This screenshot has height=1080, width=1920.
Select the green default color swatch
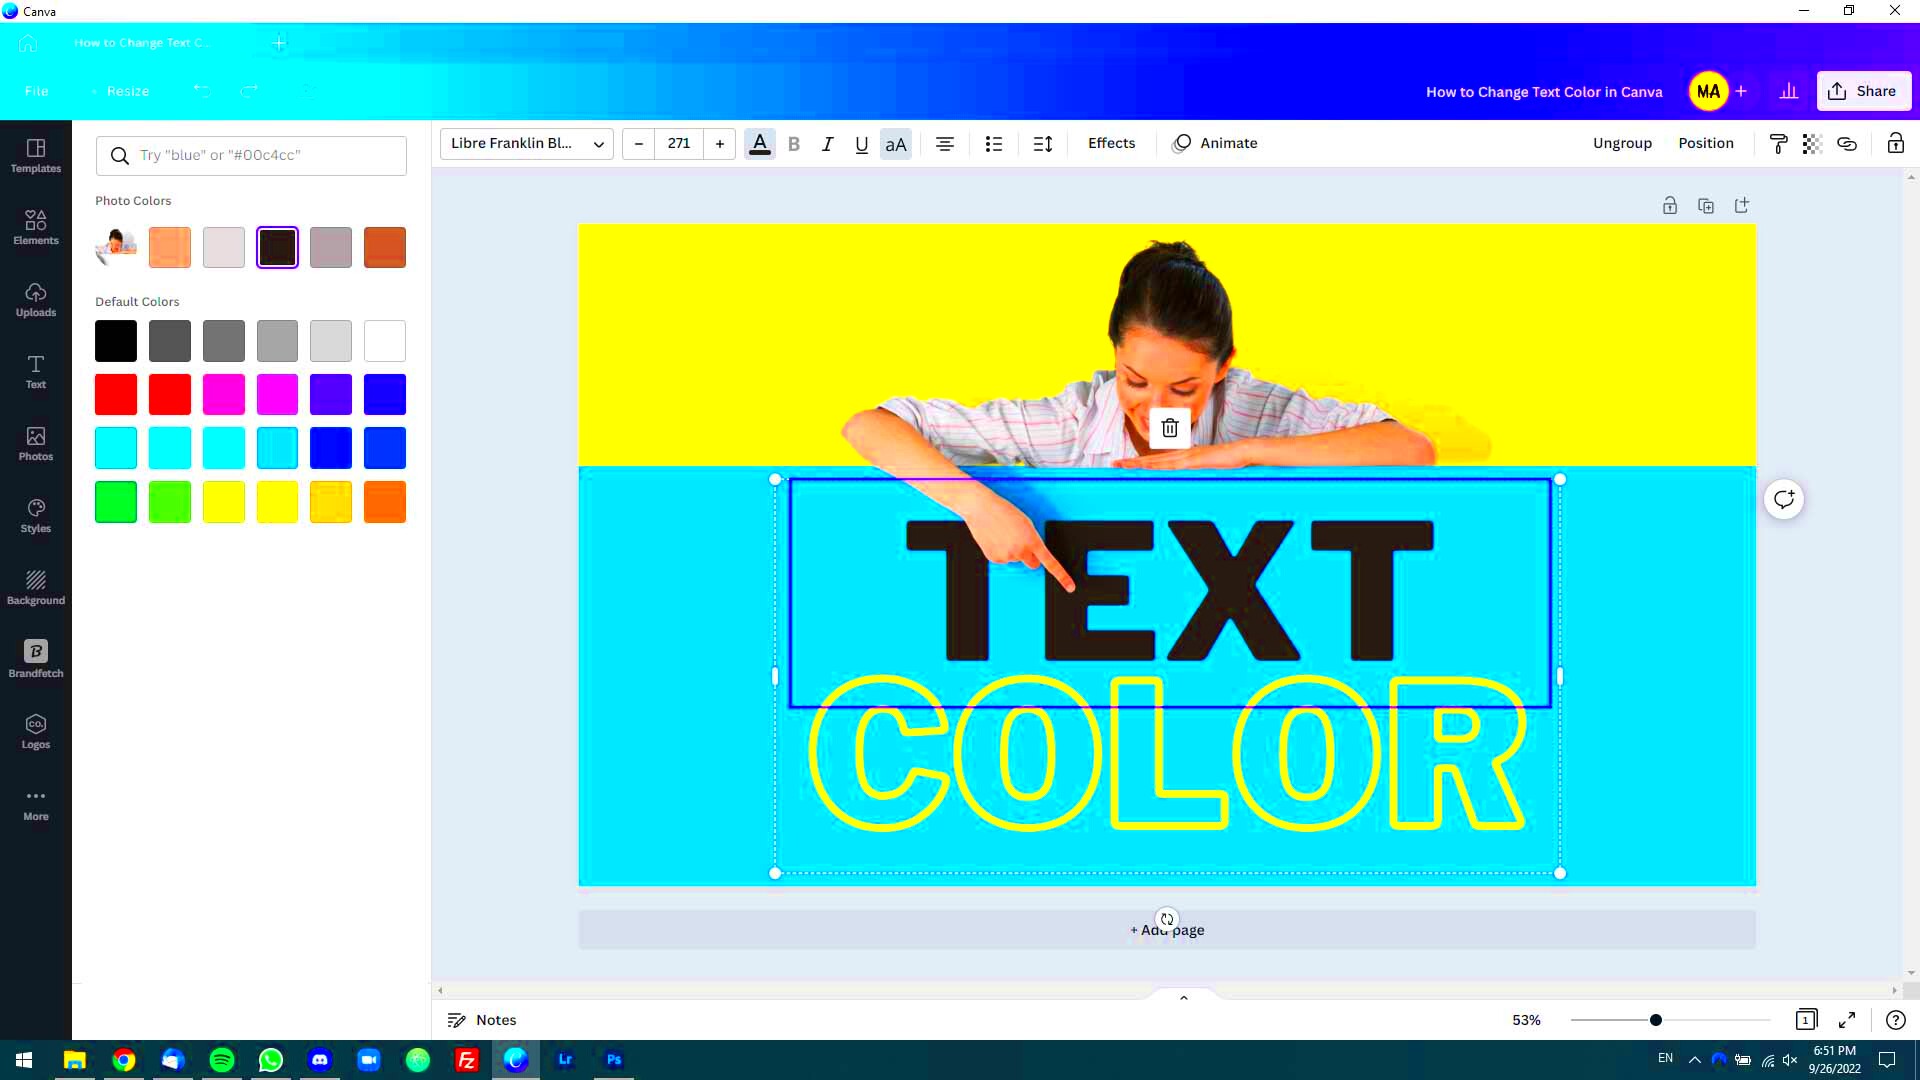[x=116, y=502]
